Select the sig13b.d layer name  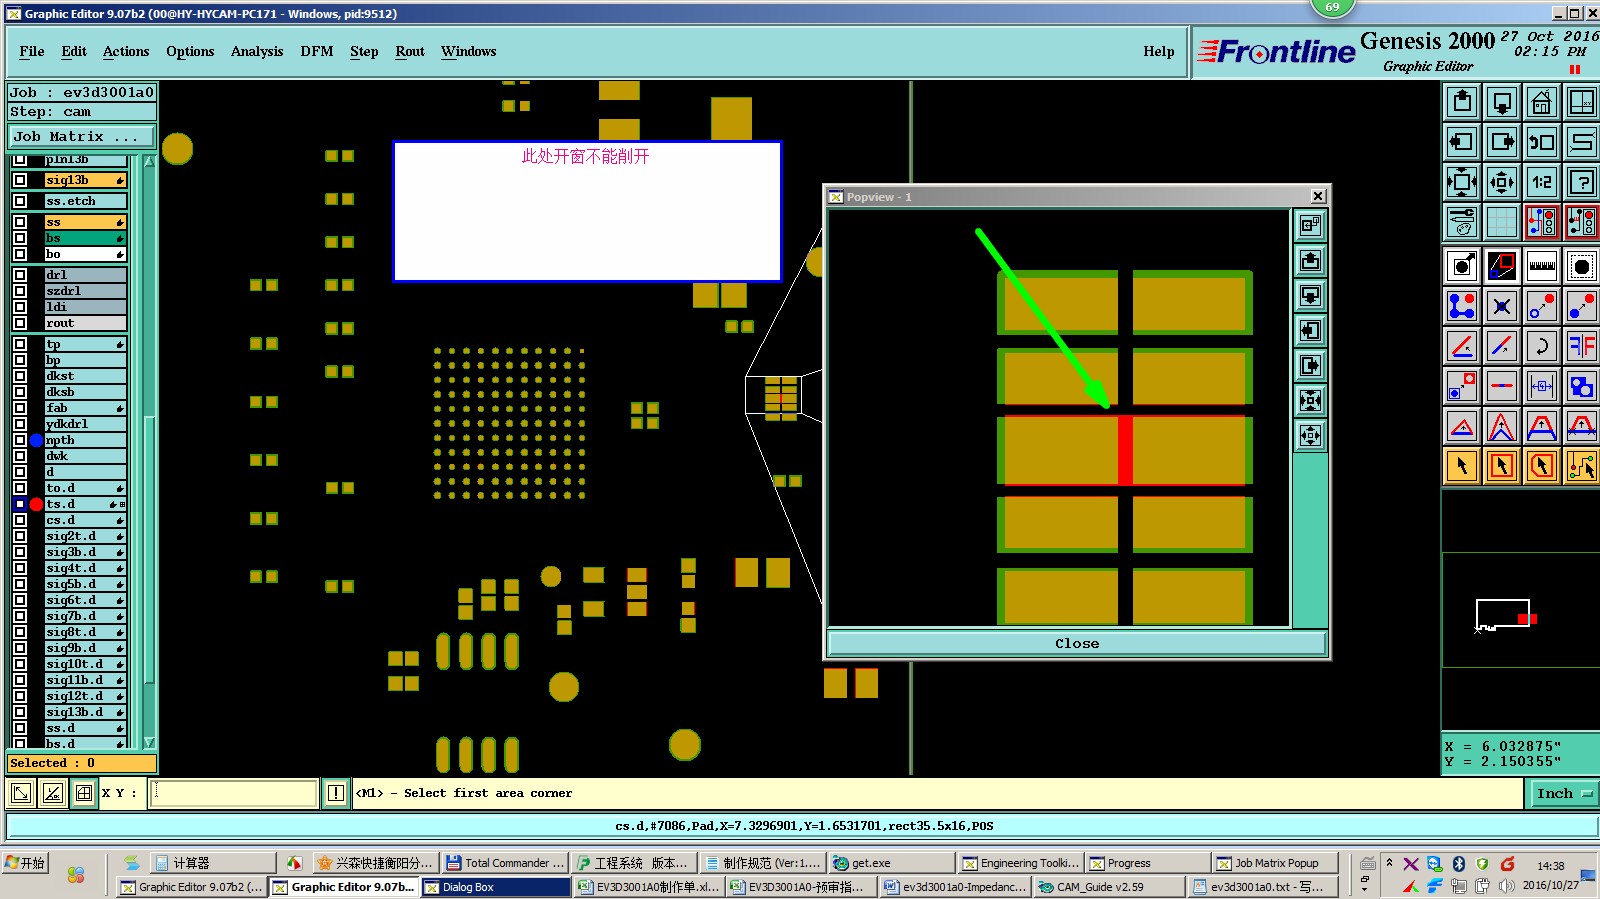tap(85, 712)
